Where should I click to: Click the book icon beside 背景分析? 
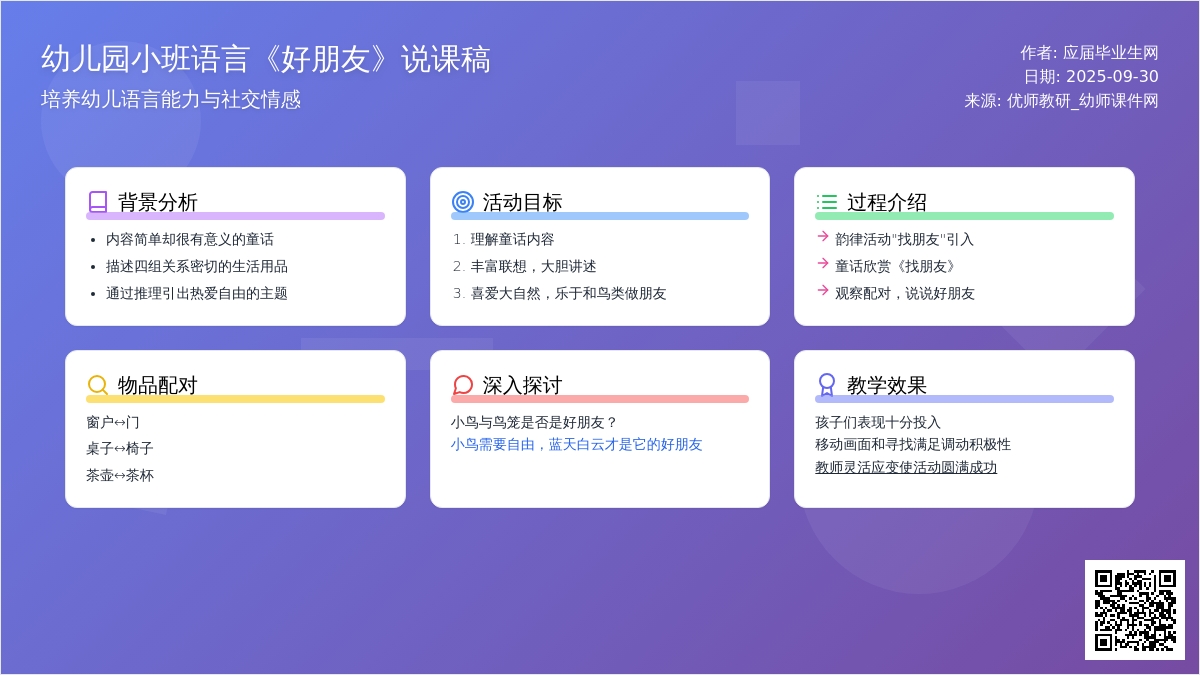point(98,202)
